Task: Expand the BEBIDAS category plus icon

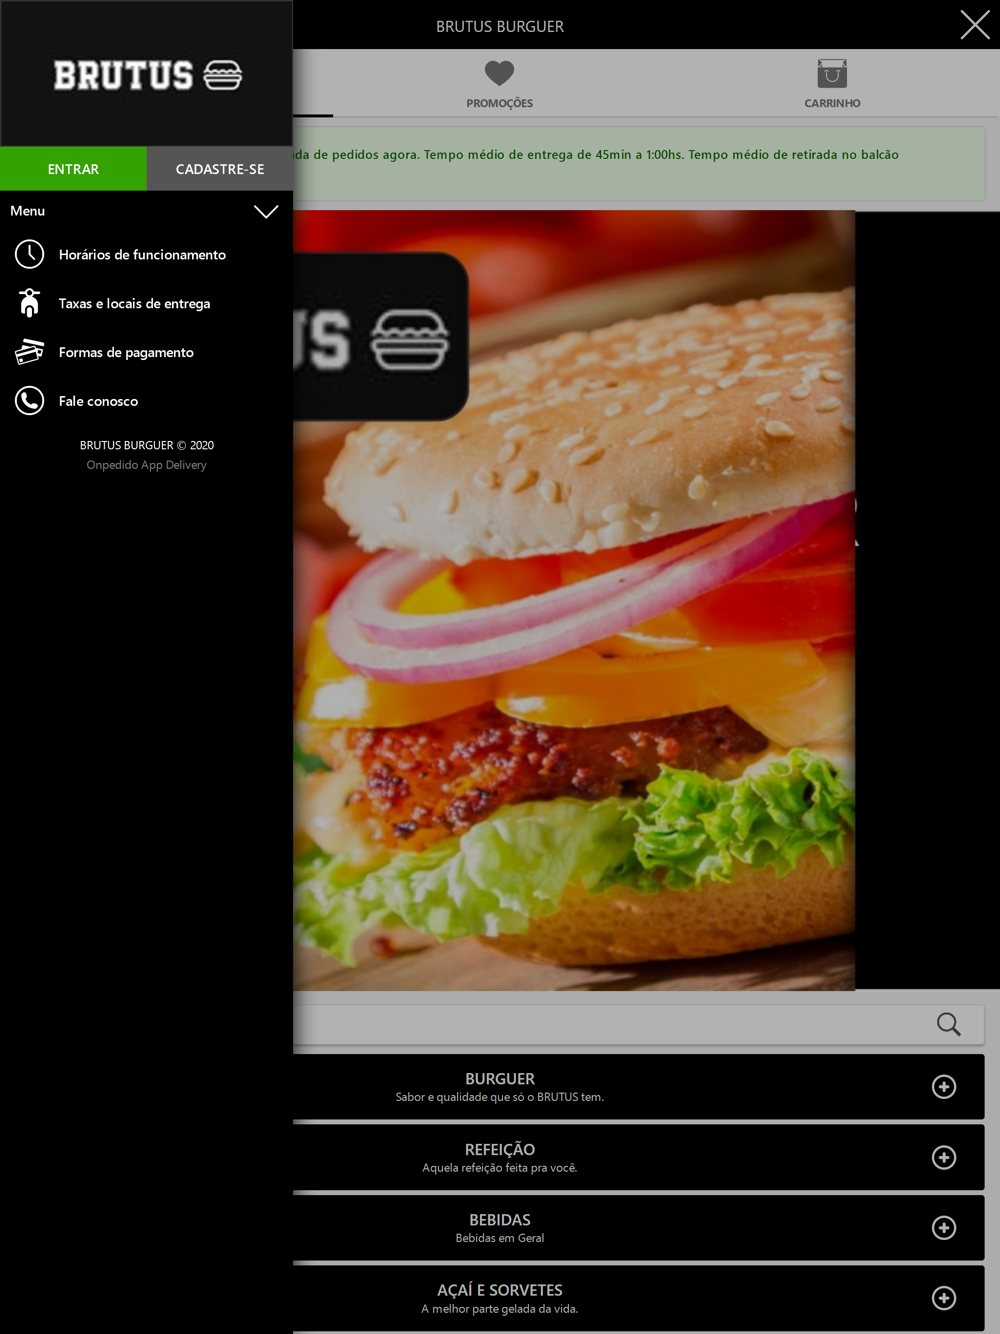Action: [944, 1228]
